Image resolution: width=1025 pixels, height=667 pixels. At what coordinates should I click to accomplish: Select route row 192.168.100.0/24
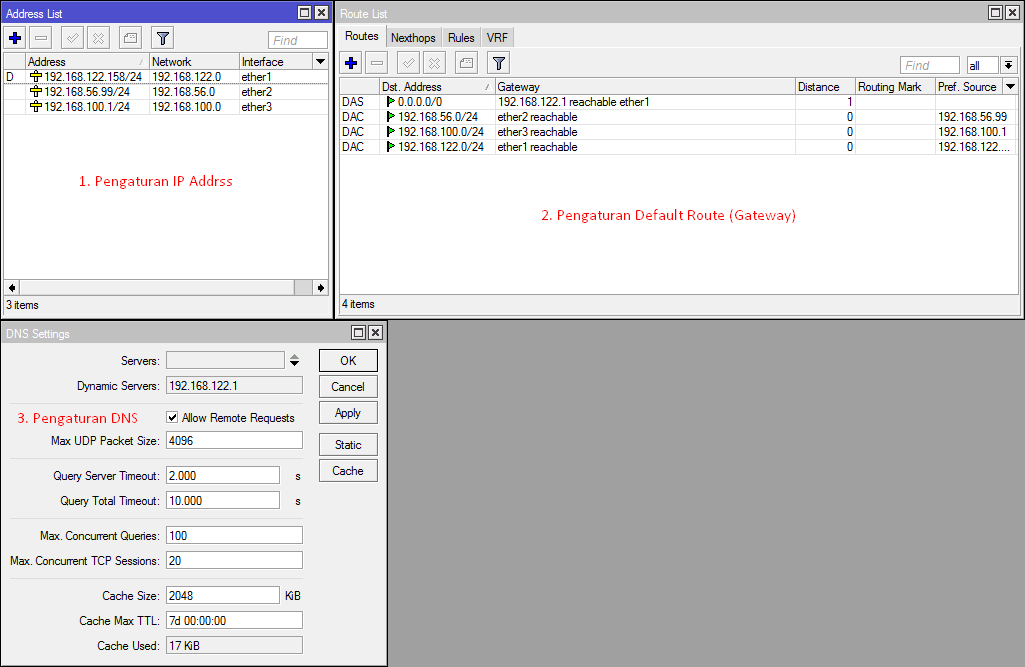679,132
